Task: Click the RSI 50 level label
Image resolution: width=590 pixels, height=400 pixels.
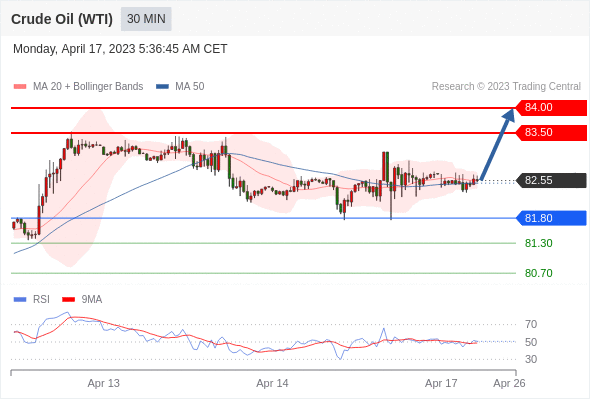Action: coord(531,342)
